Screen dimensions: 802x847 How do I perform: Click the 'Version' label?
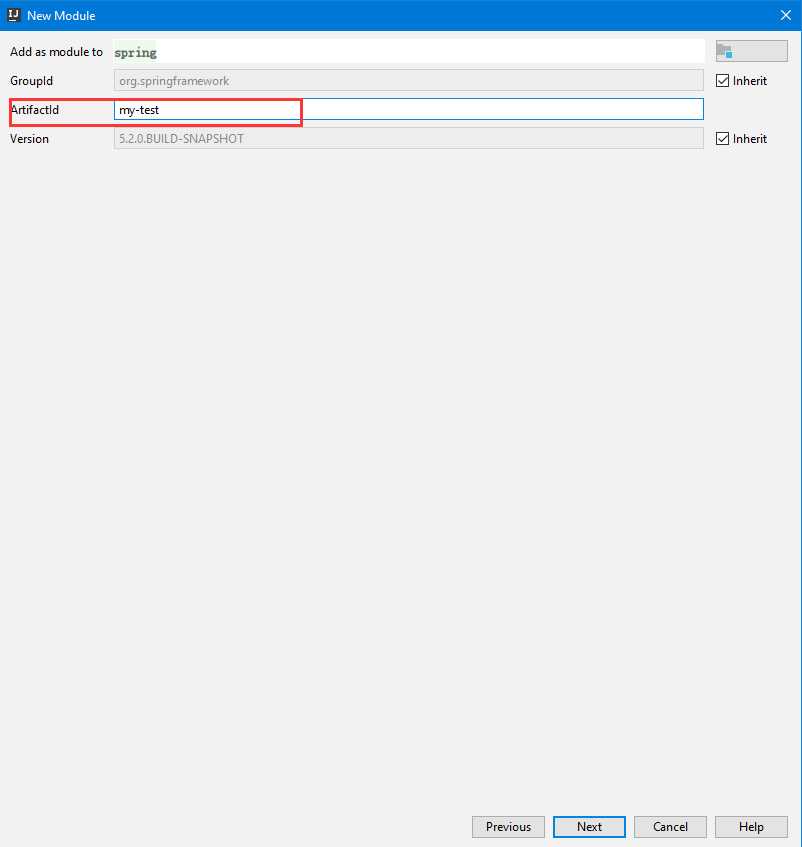pyautogui.click(x=29, y=139)
